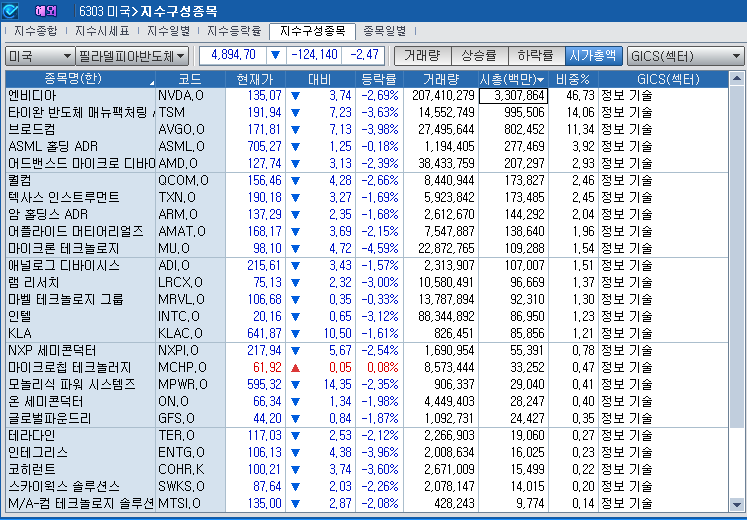Switch to the 지수시세표 tab
The image size is (747, 520).
[102, 31]
